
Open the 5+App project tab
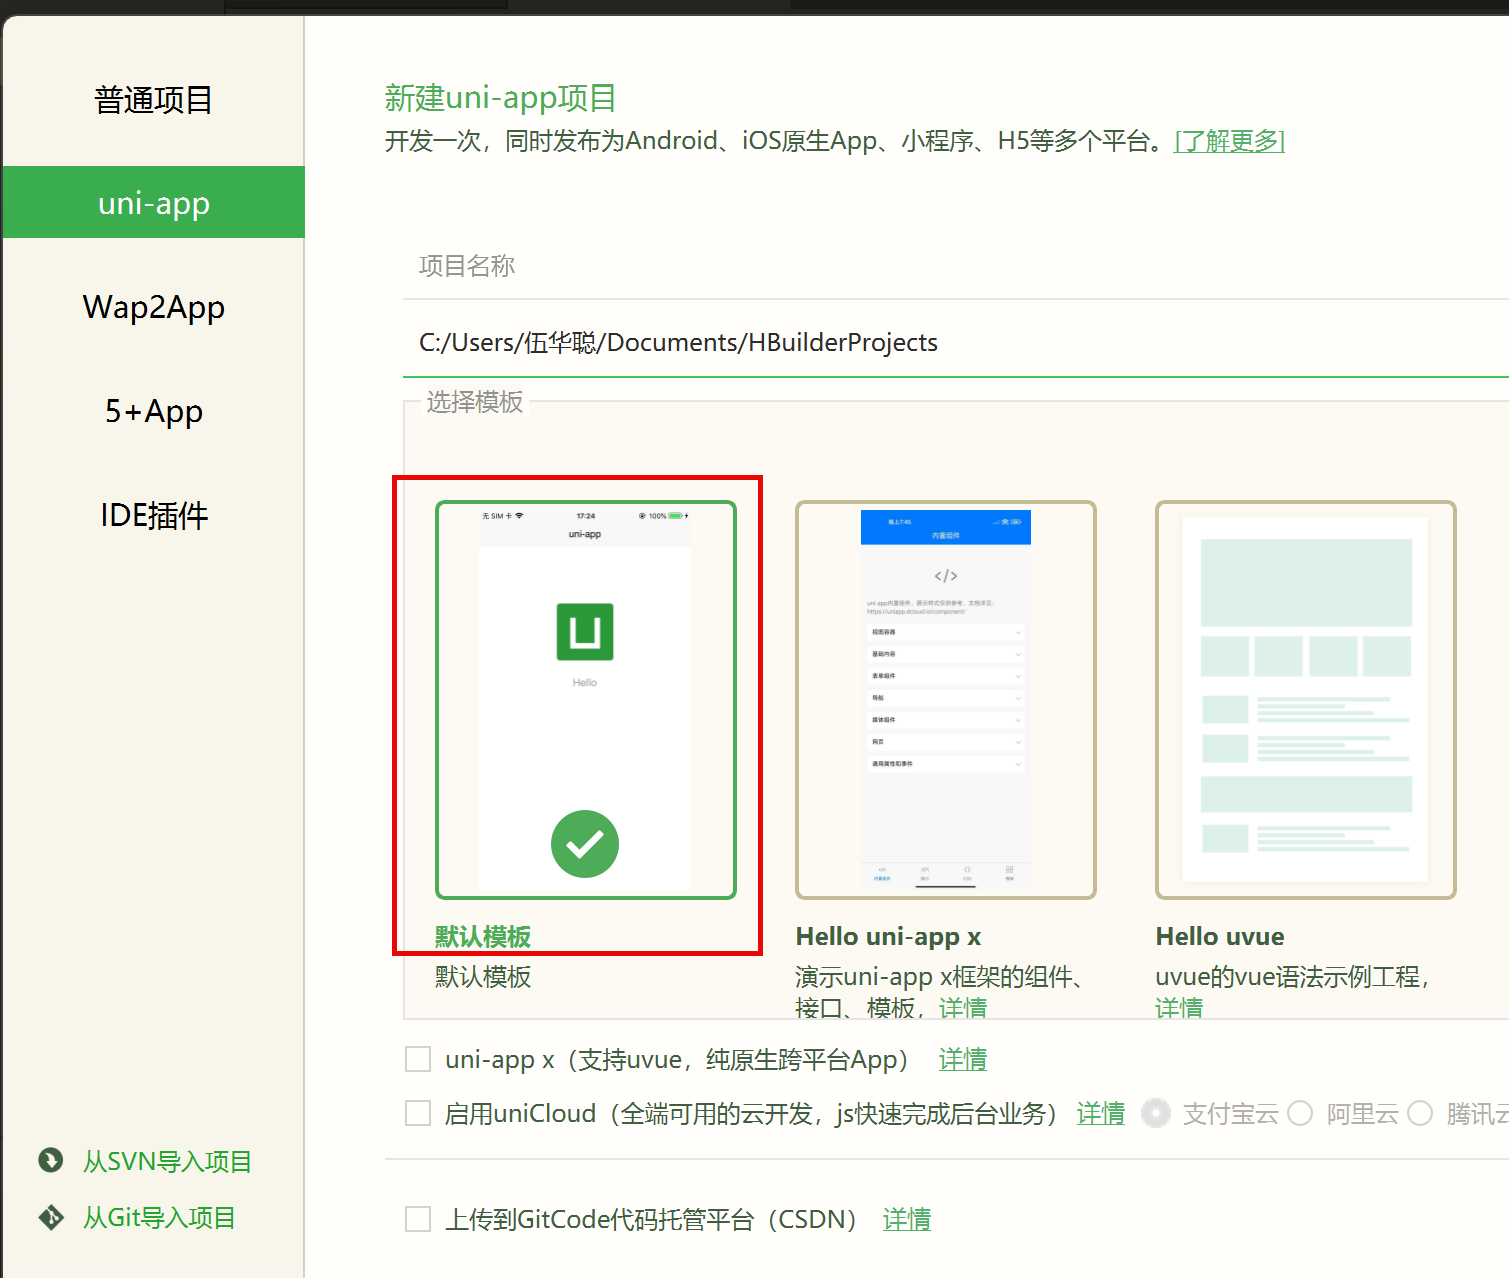pyautogui.click(x=154, y=411)
